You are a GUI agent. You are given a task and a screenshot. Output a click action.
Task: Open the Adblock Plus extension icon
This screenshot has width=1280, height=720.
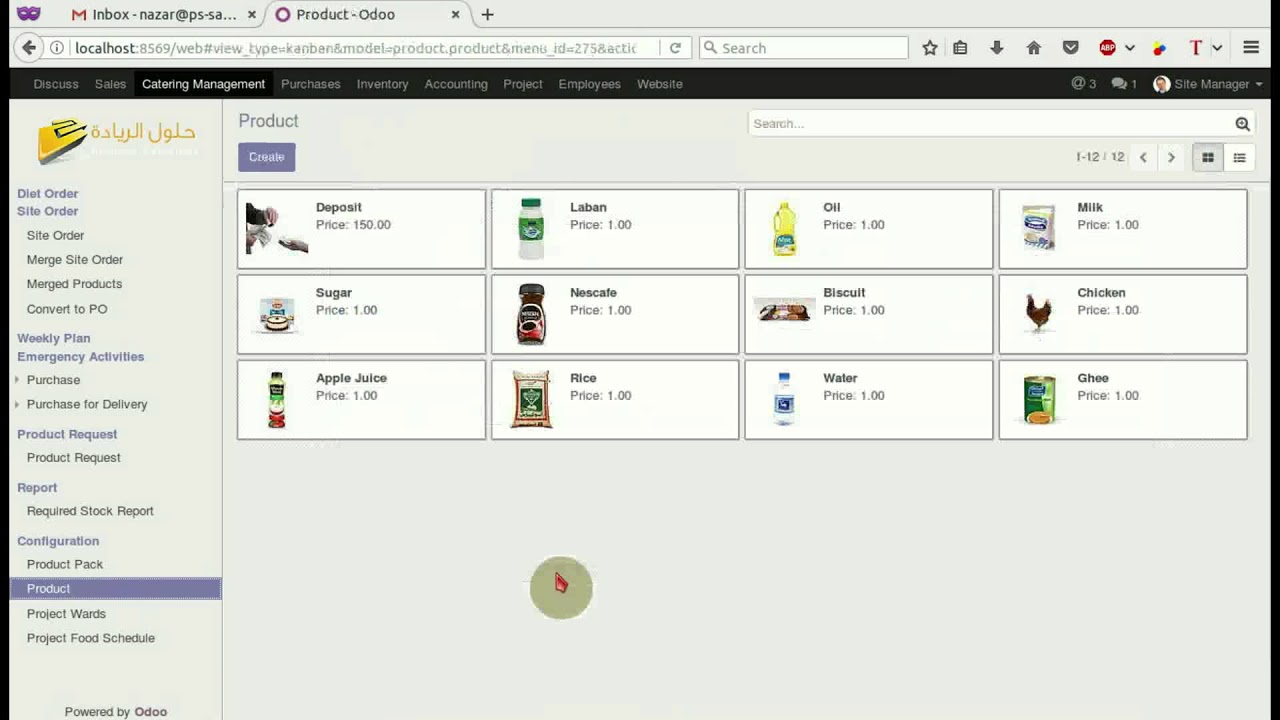tap(1107, 48)
